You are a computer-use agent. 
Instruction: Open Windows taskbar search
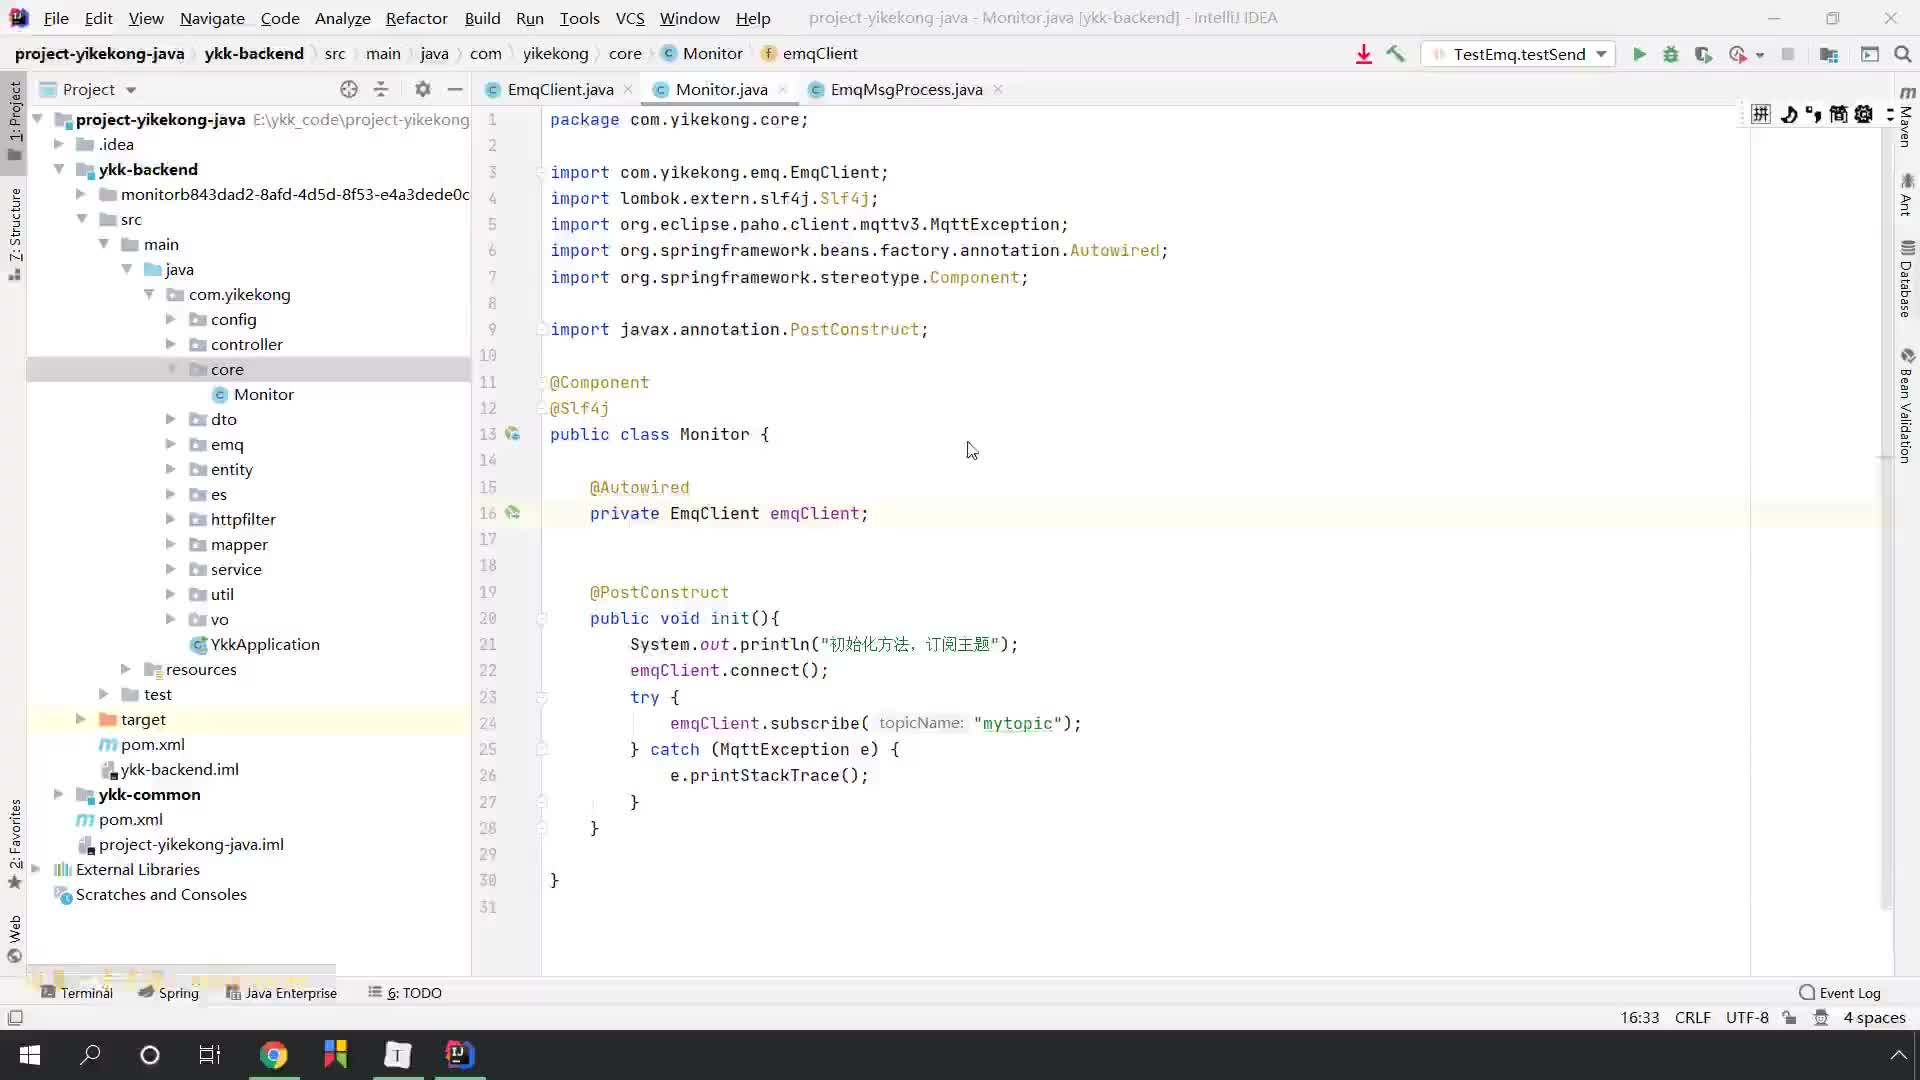90,1054
